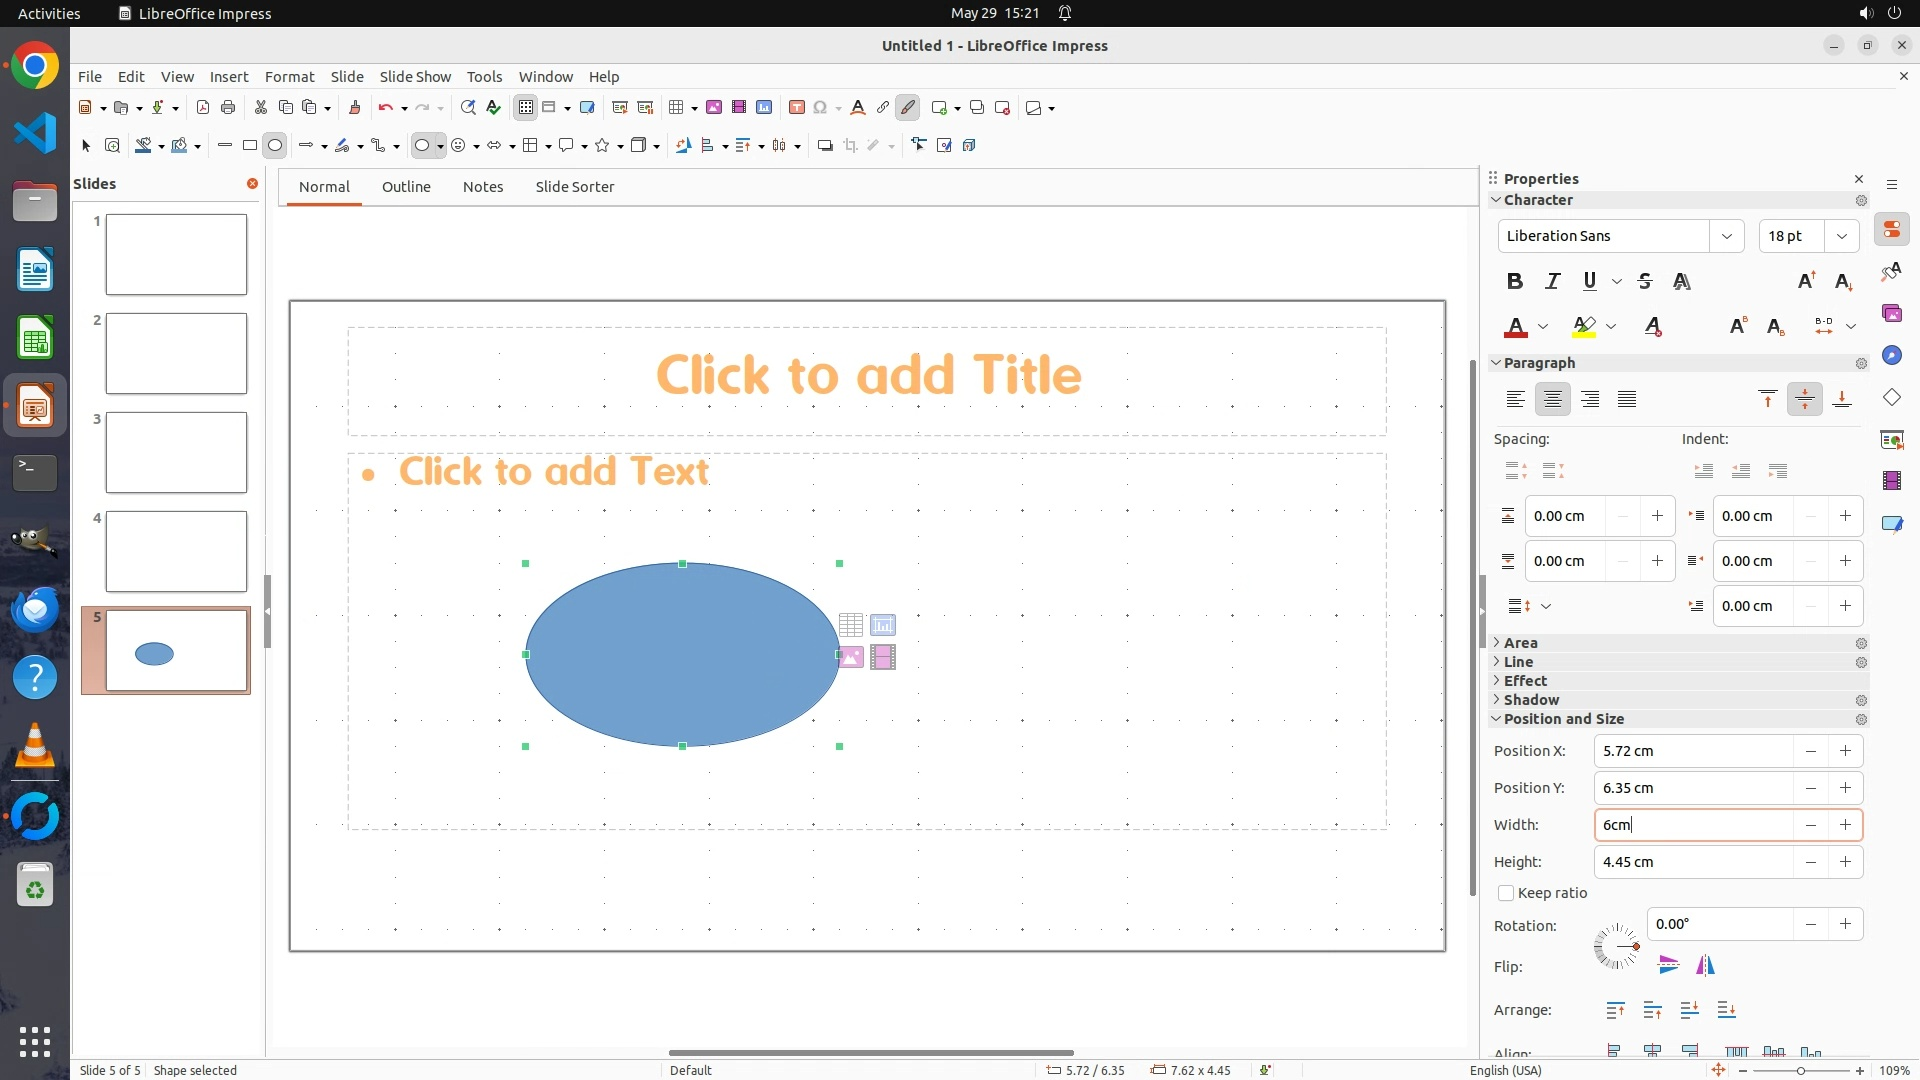Click Bring to Front arrange icon
Viewport: 1920px width, 1080px height.
[1615, 1010]
